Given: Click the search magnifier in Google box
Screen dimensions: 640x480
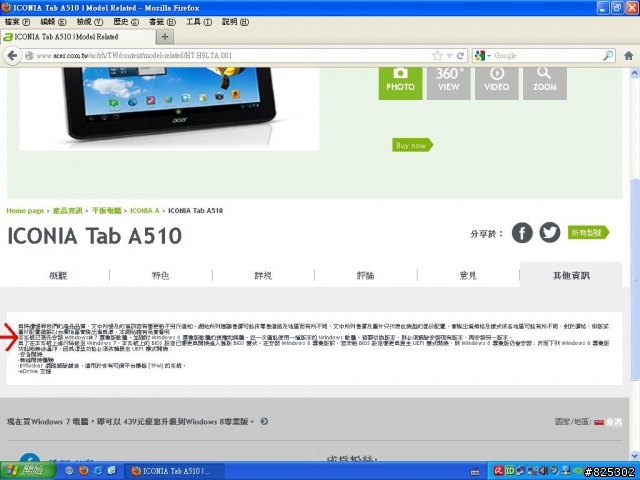Looking at the screenshot, I should coord(608,56).
